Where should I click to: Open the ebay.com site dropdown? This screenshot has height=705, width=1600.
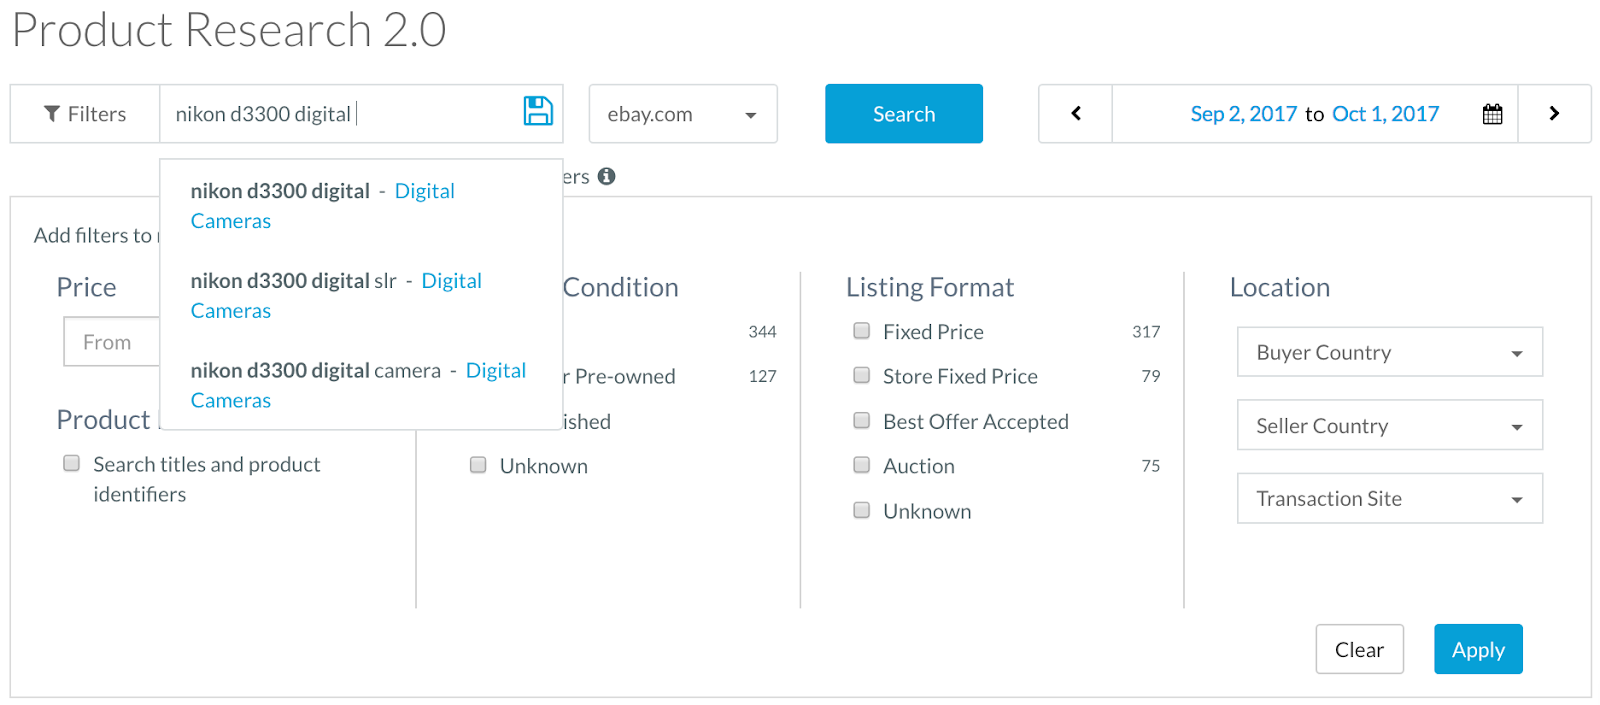coord(683,114)
